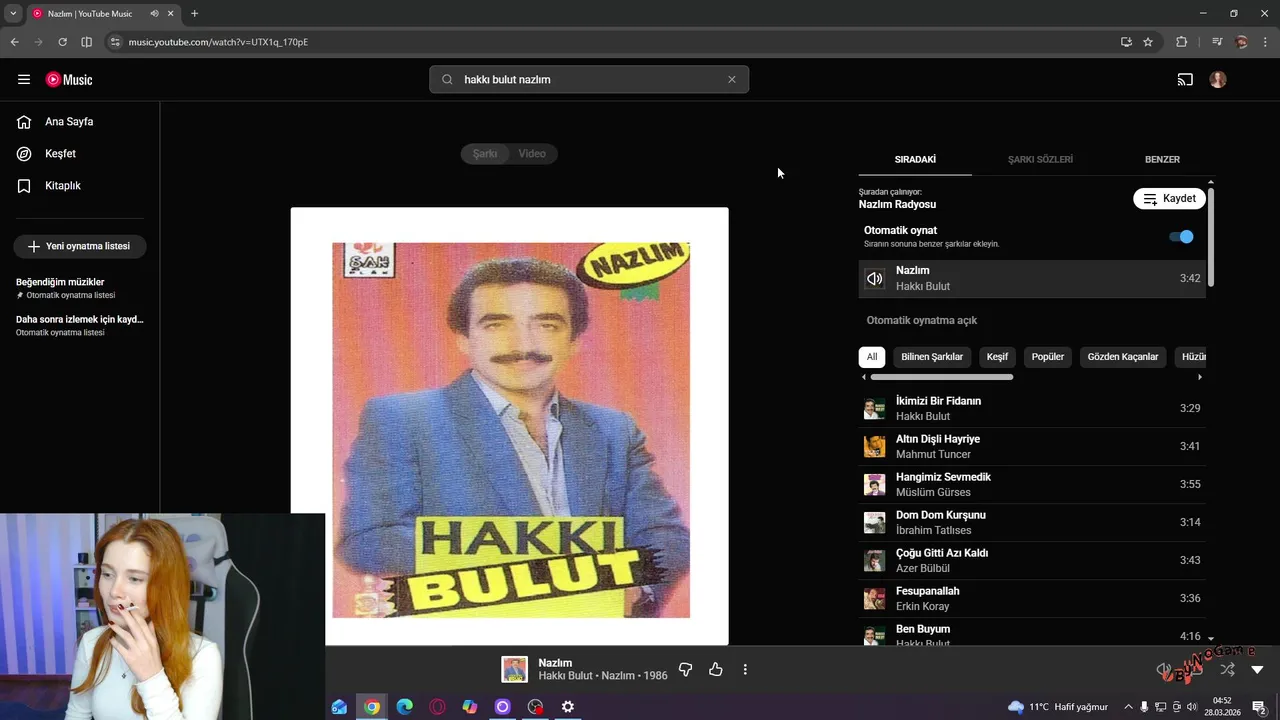
Task: Open browser media controls icon
Action: [x=1217, y=42]
